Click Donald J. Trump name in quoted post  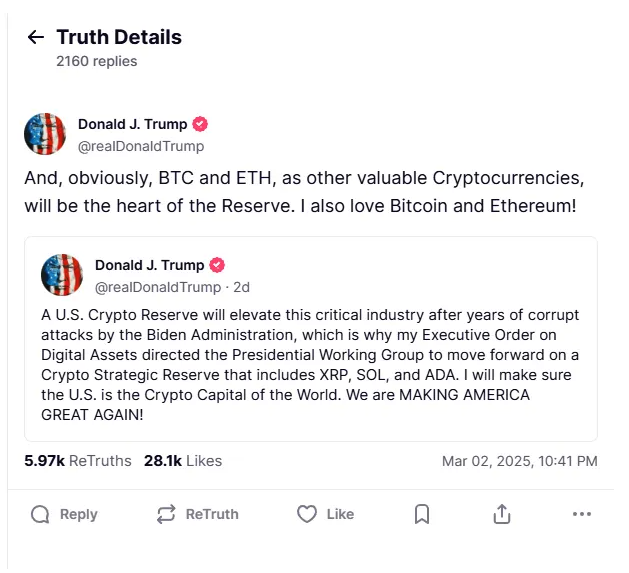pos(149,266)
